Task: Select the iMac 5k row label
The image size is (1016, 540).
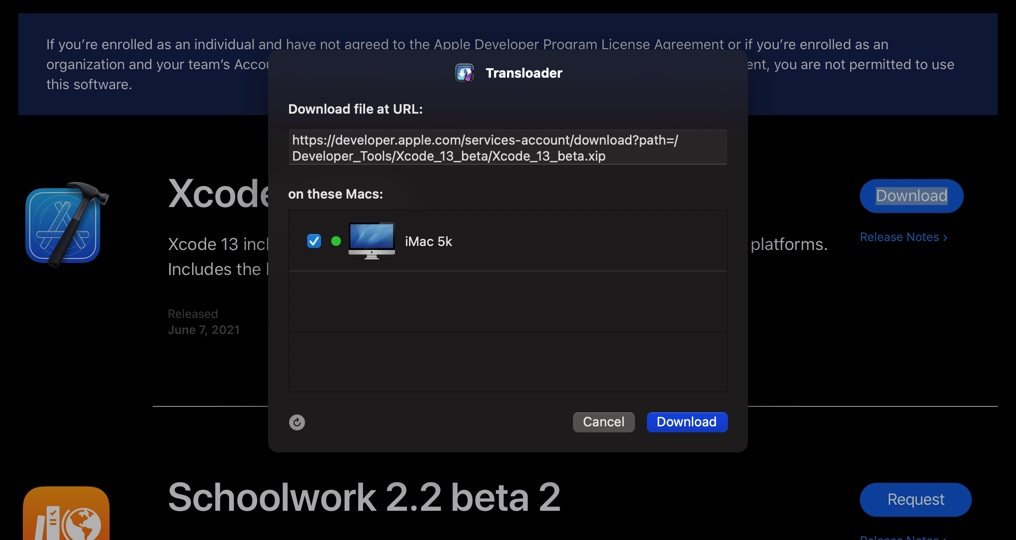Action: pos(428,241)
